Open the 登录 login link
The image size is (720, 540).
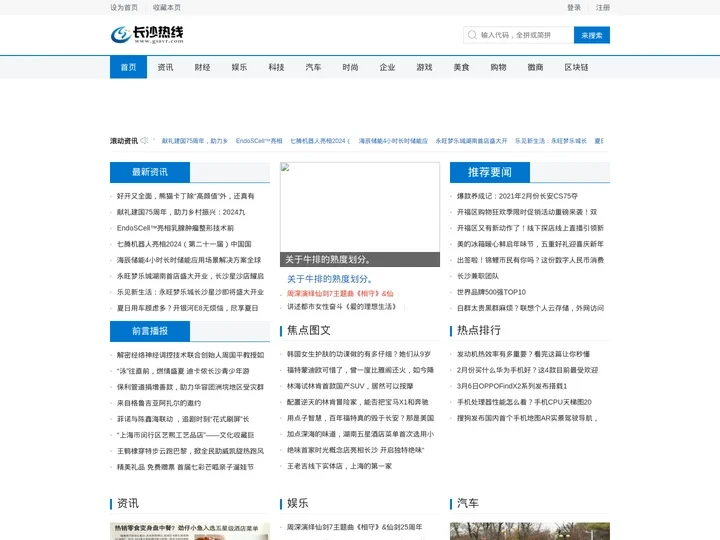pyautogui.click(x=574, y=7)
